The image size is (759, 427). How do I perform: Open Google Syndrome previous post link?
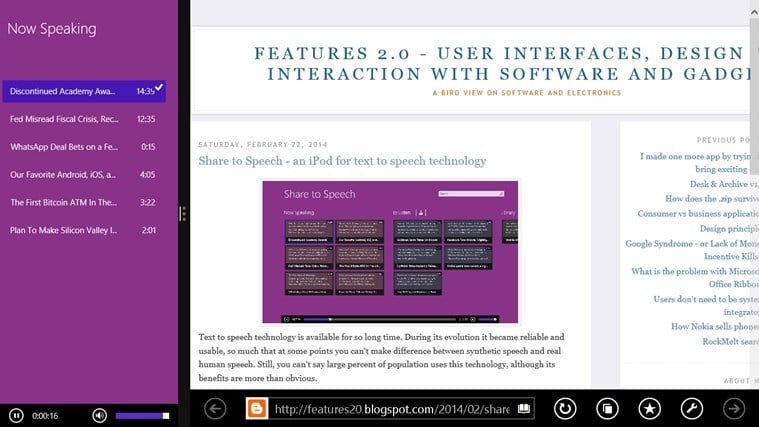point(692,250)
